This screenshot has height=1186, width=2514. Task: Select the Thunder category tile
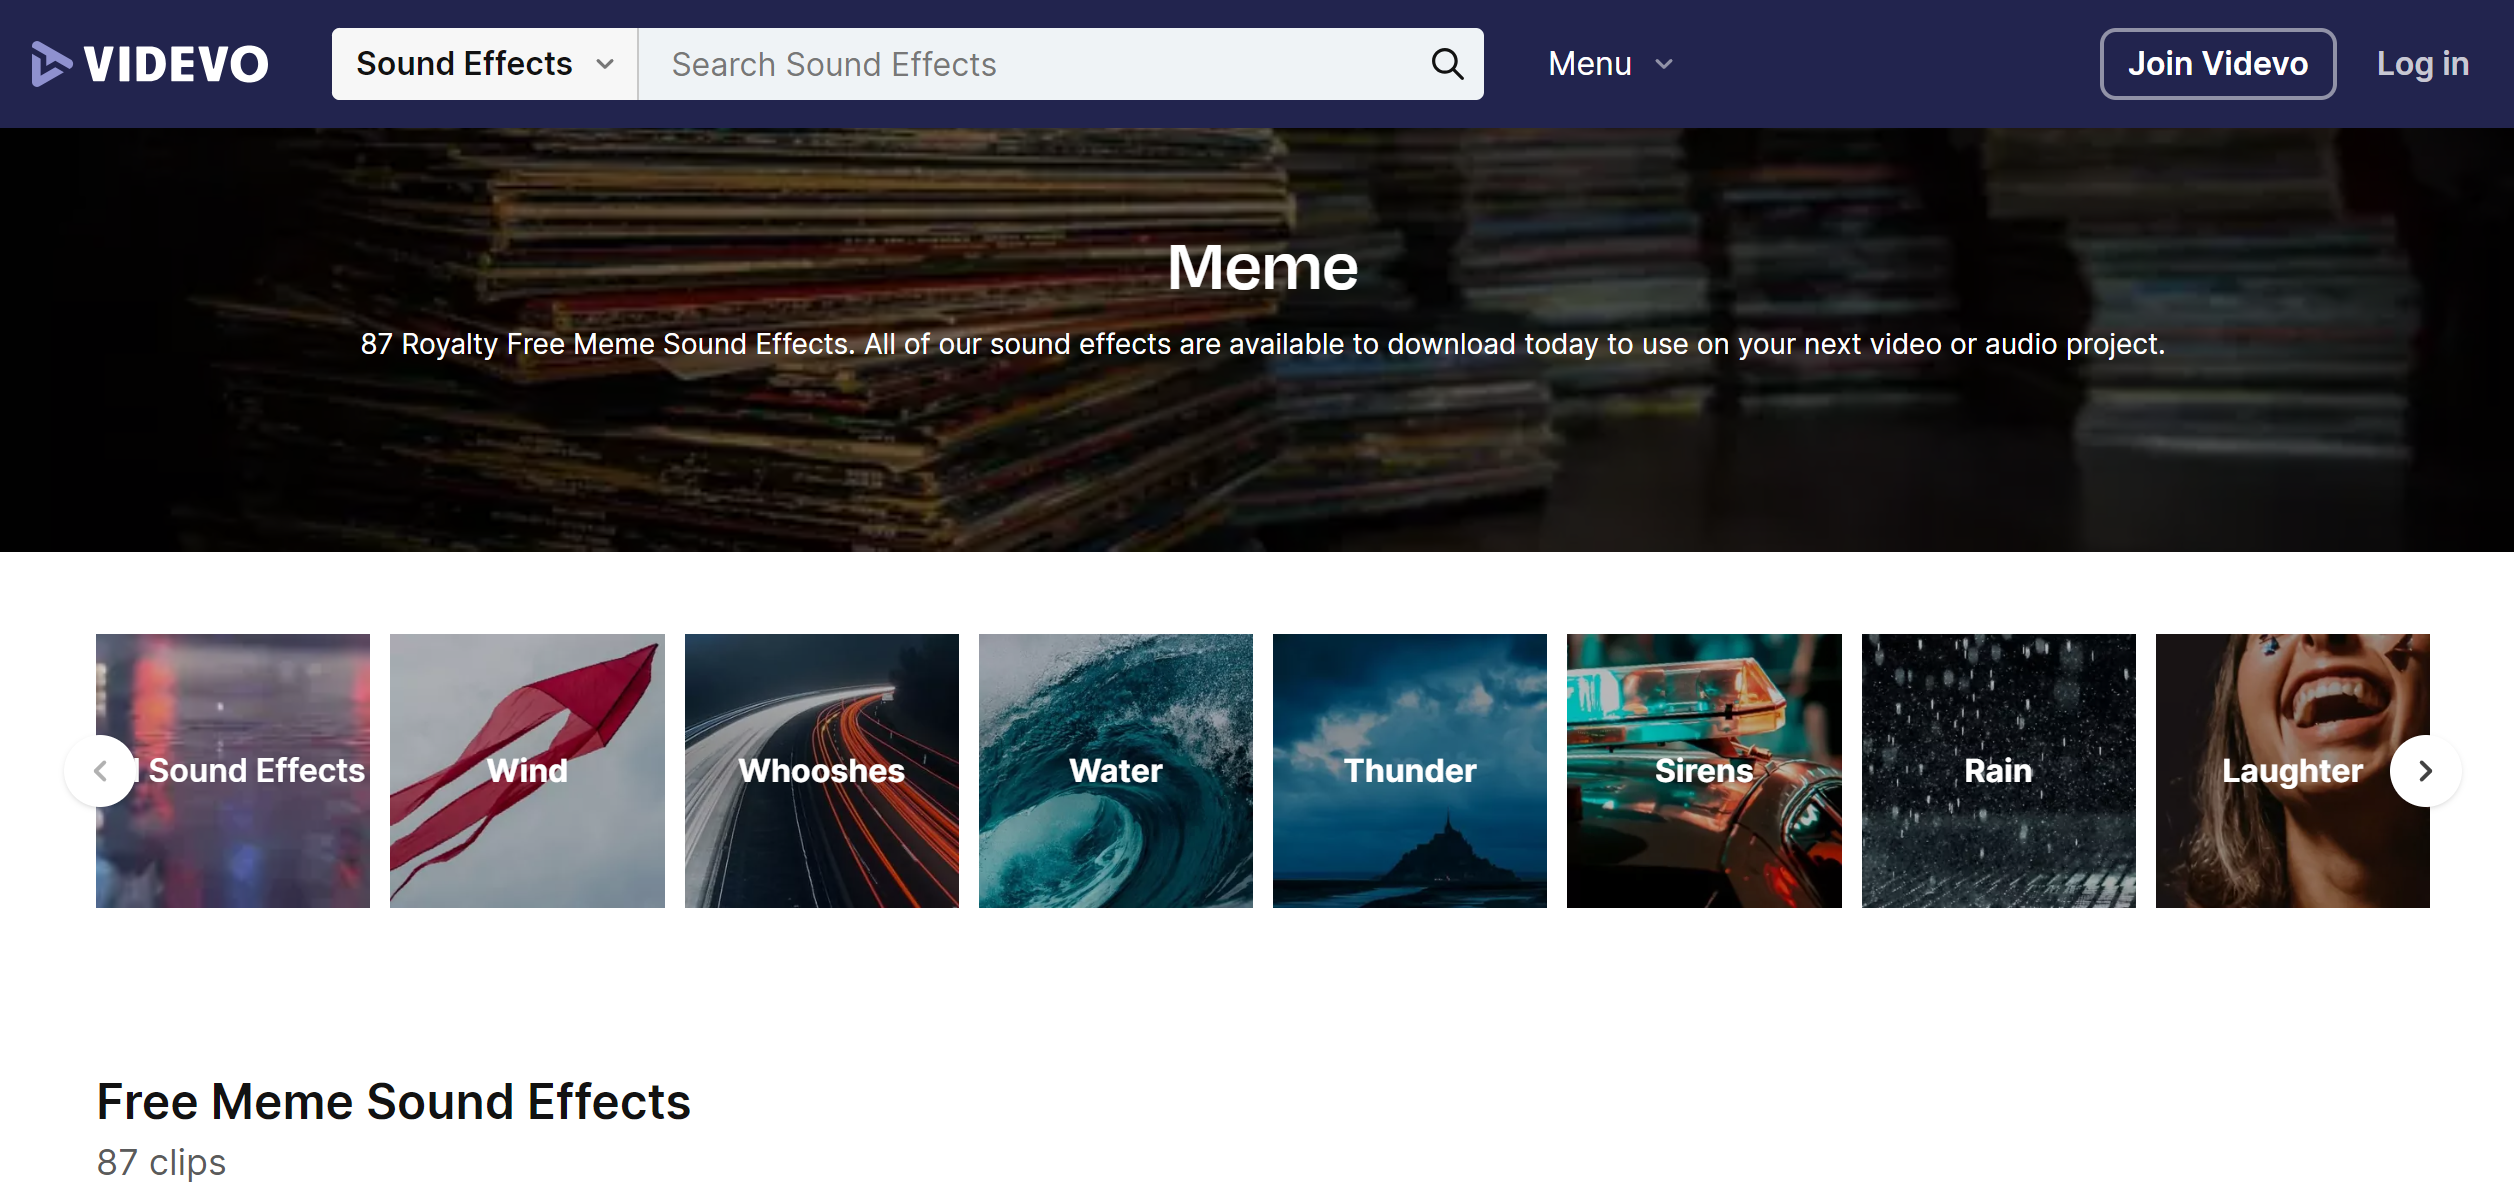click(x=1409, y=770)
